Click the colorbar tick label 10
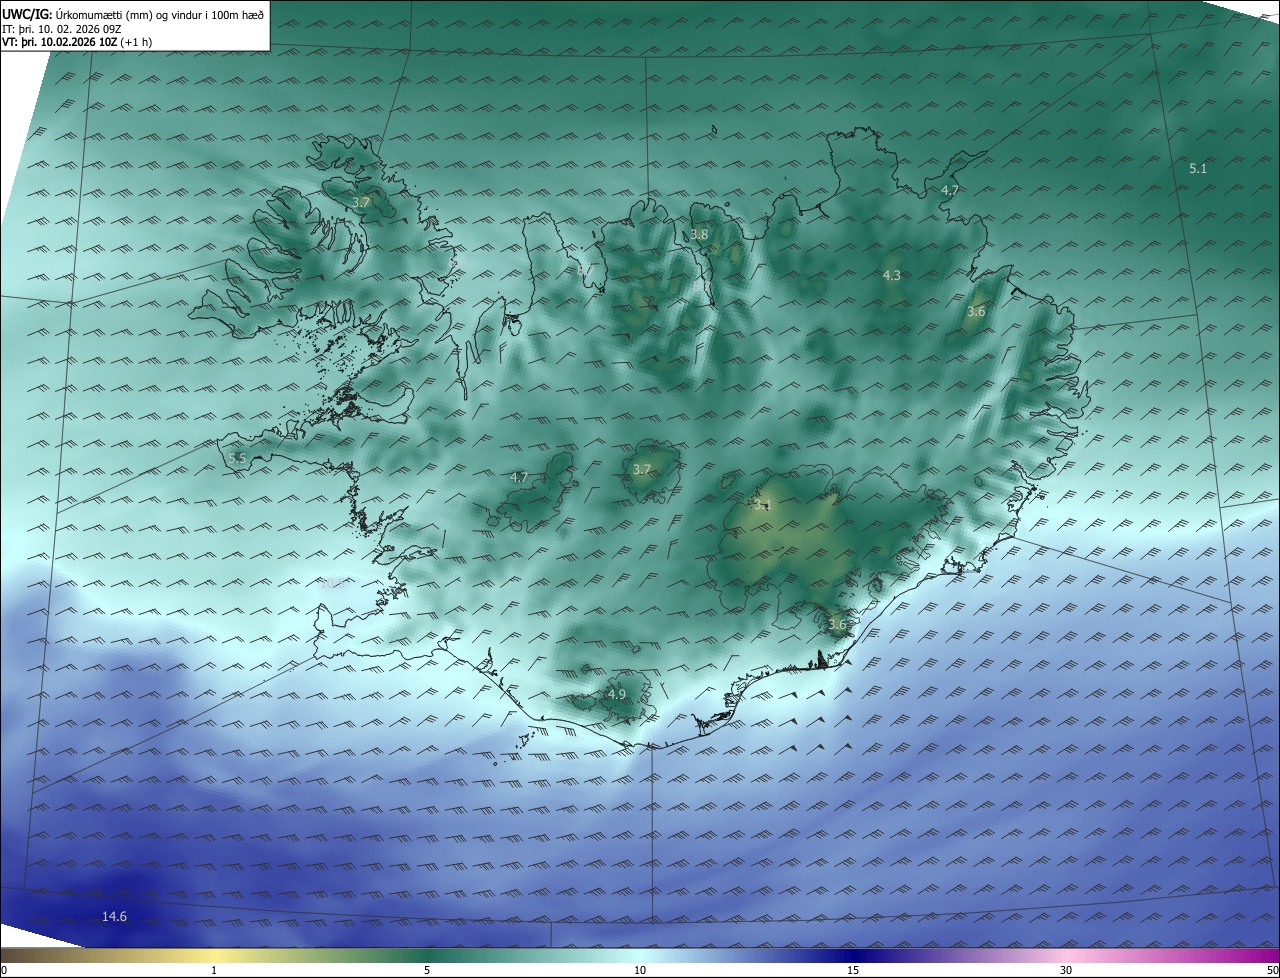The width and height of the screenshot is (1280, 978). pos(640,970)
